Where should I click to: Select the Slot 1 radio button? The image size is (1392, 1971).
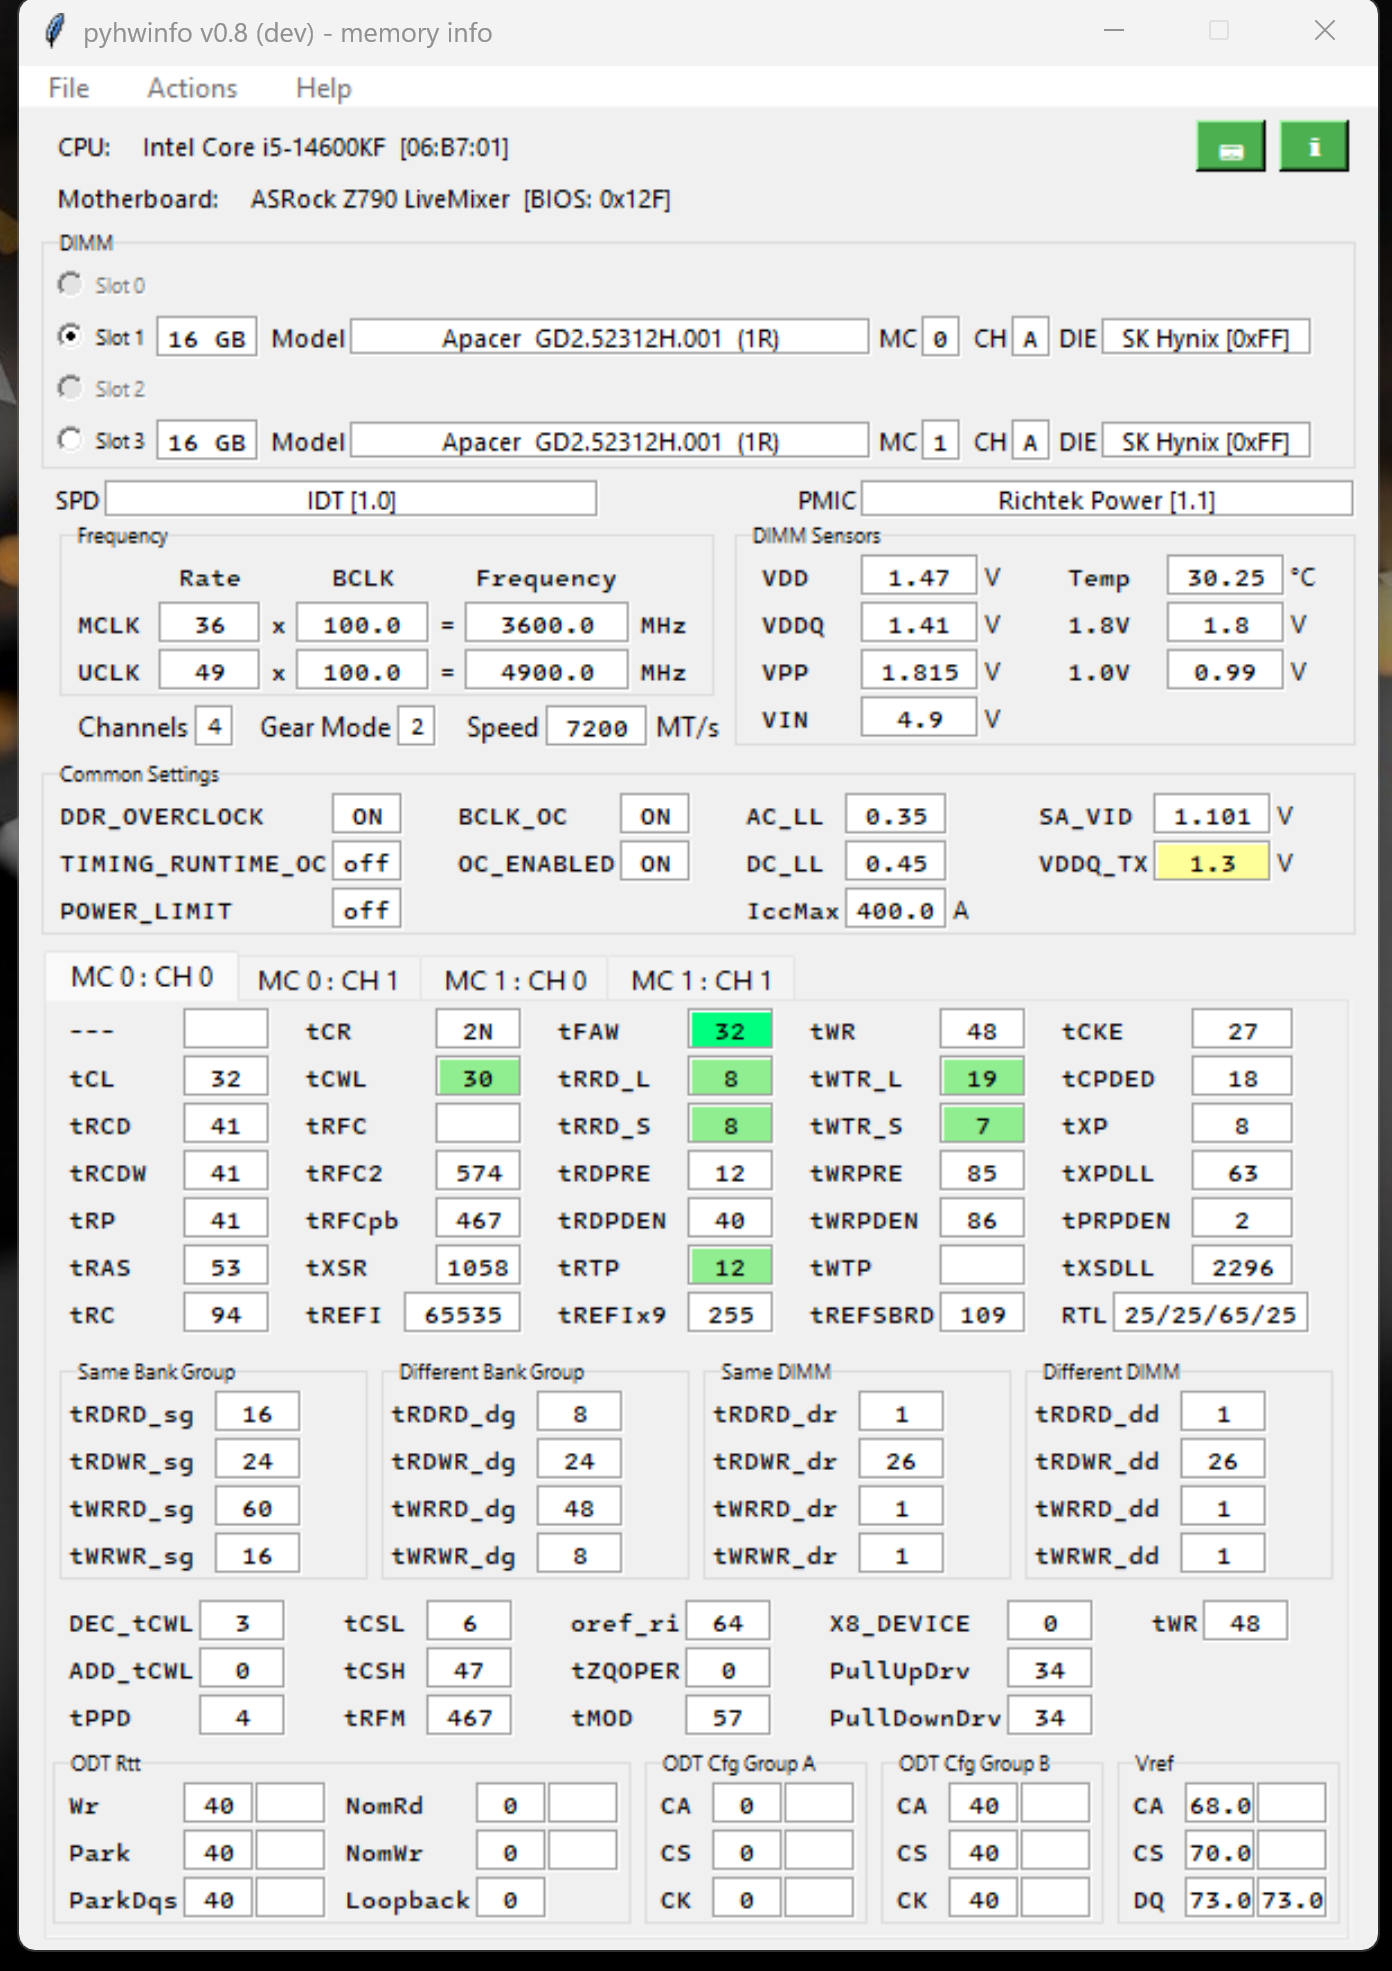click(x=70, y=336)
